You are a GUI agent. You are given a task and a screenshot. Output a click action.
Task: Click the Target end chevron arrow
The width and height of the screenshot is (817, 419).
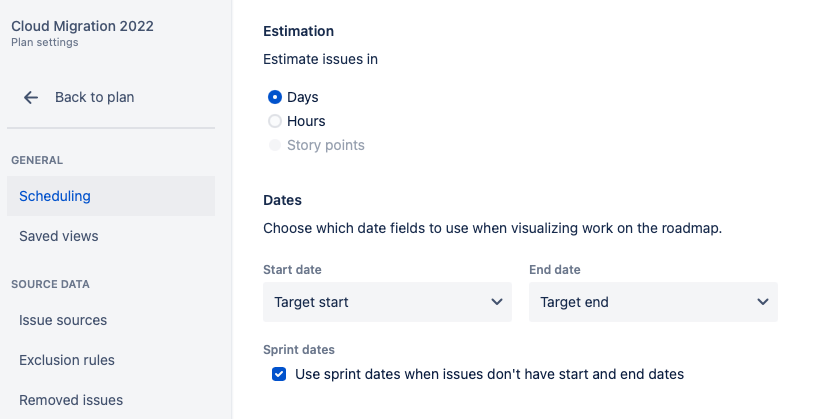[x=763, y=302]
